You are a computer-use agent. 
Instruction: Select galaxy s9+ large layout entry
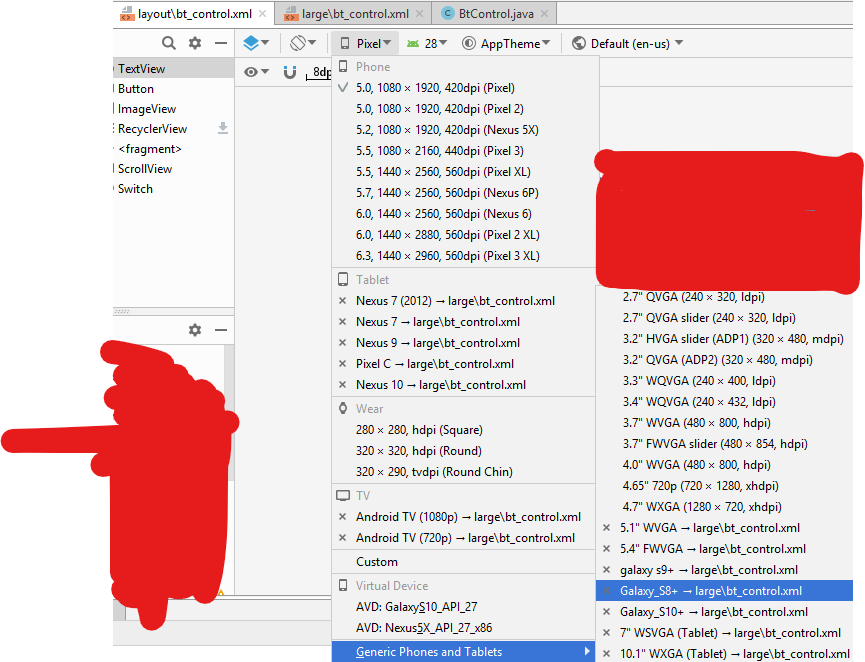pyautogui.click(x=725, y=570)
